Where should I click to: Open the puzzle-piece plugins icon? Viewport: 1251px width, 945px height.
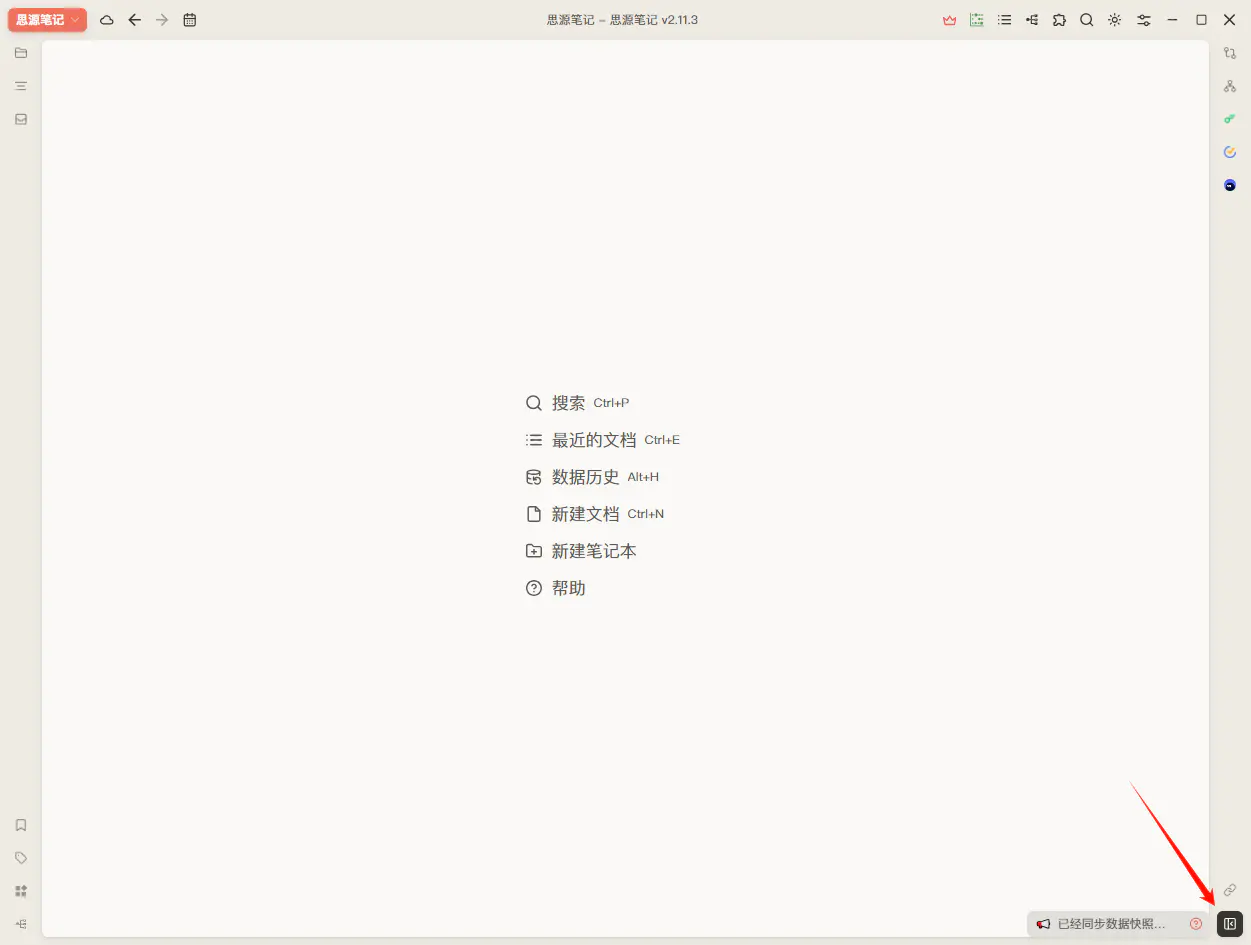pyautogui.click(x=1059, y=20)
